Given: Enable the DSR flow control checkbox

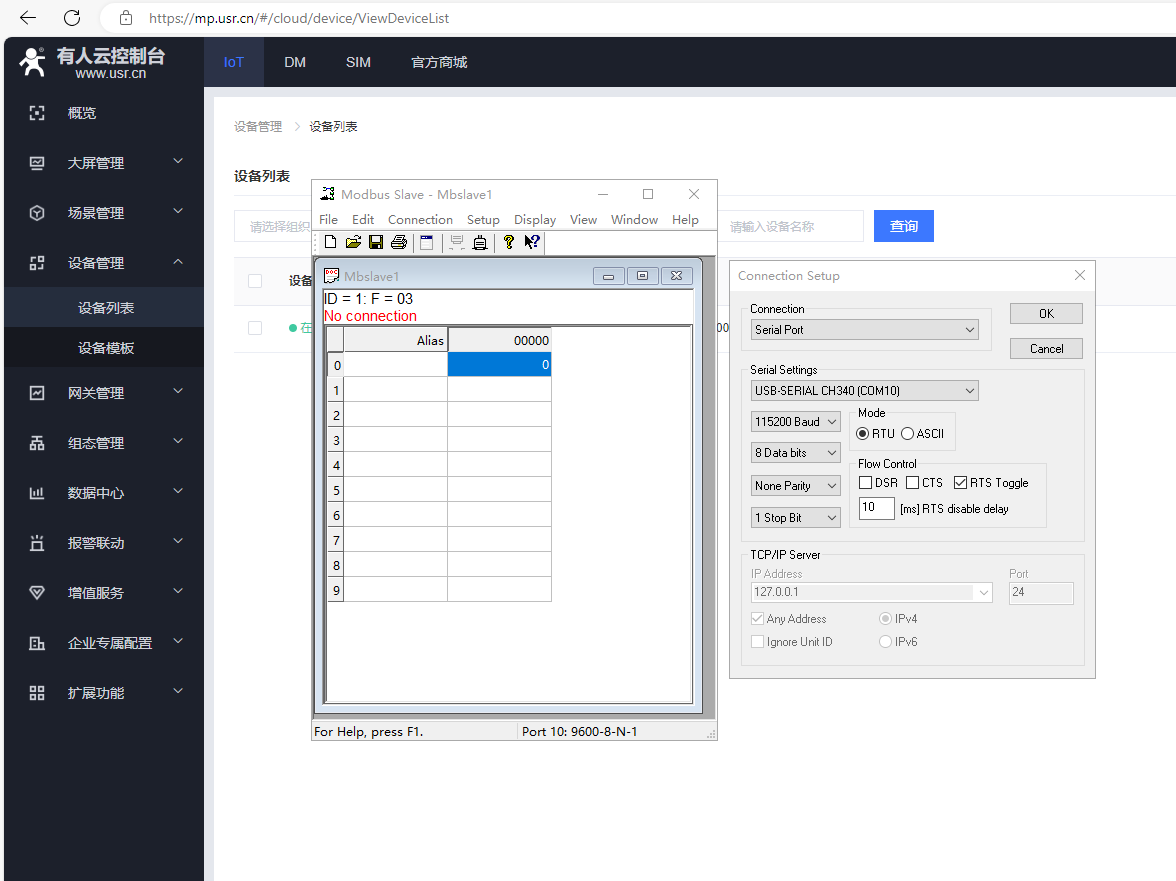Looking at the screenshot, I should (x=866, y=482).
